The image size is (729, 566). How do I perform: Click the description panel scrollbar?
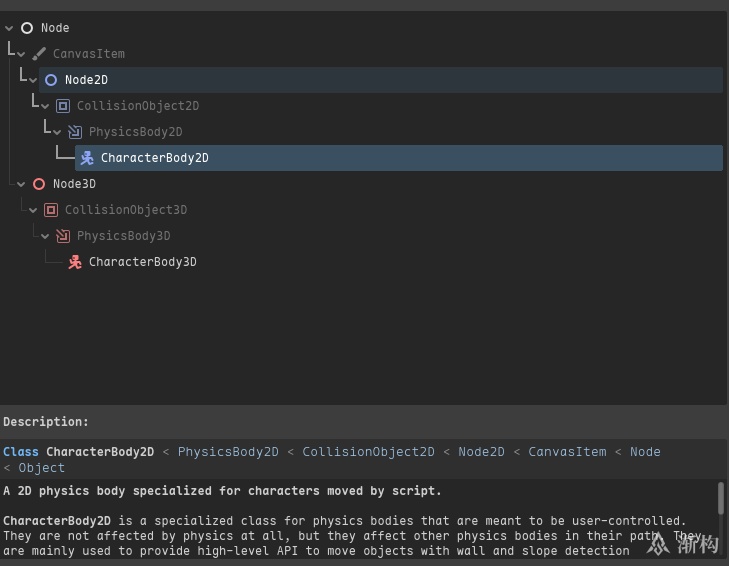click(x=720, y=498)
